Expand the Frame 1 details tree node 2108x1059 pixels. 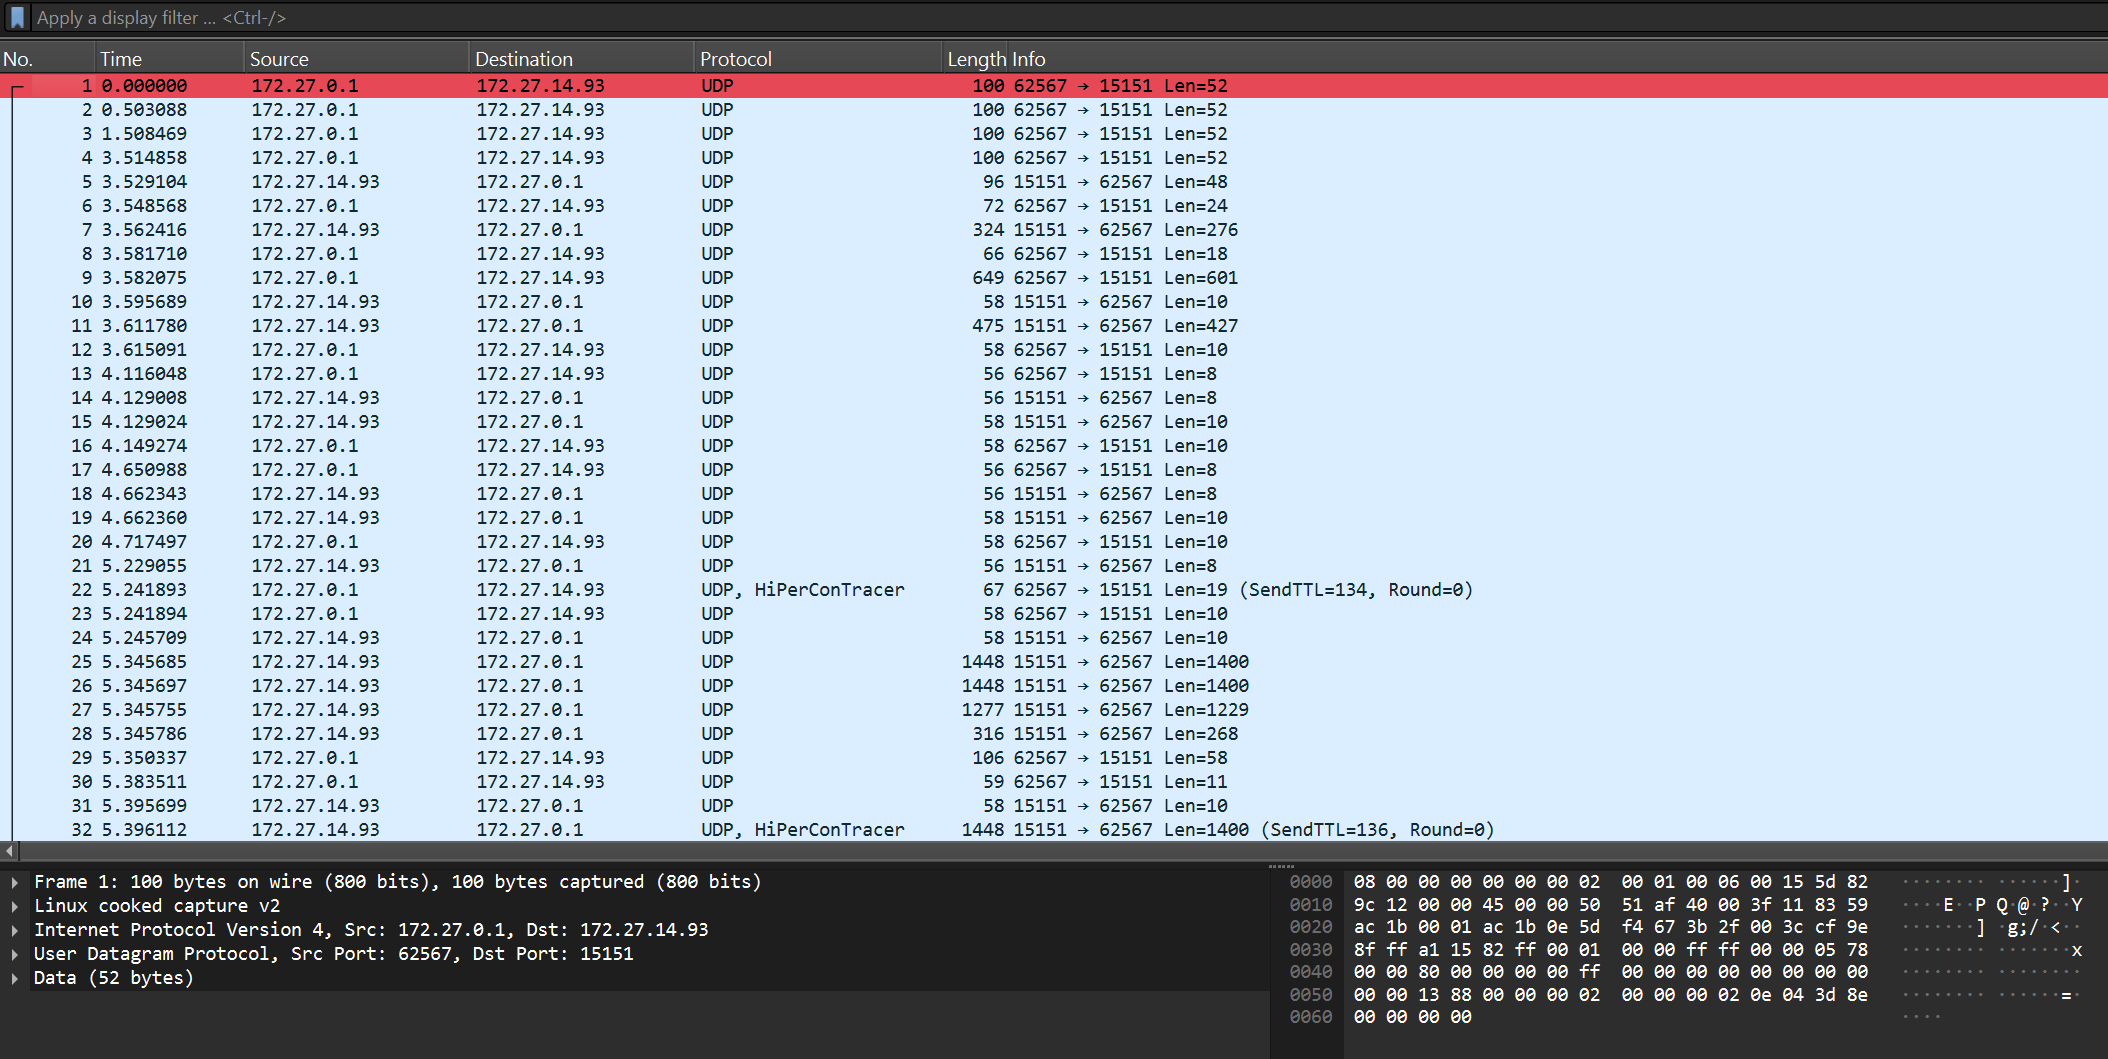15,882
